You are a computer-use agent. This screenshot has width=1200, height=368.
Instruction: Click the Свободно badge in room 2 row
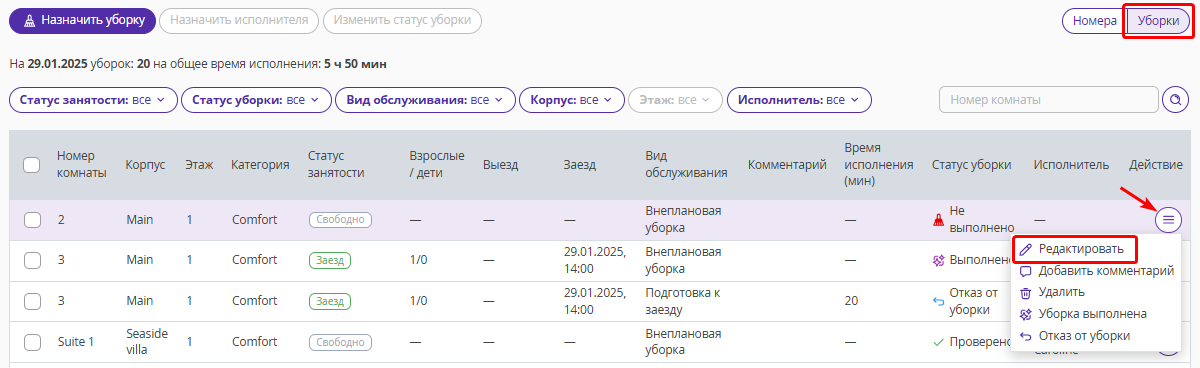click(x=340, y=219)
